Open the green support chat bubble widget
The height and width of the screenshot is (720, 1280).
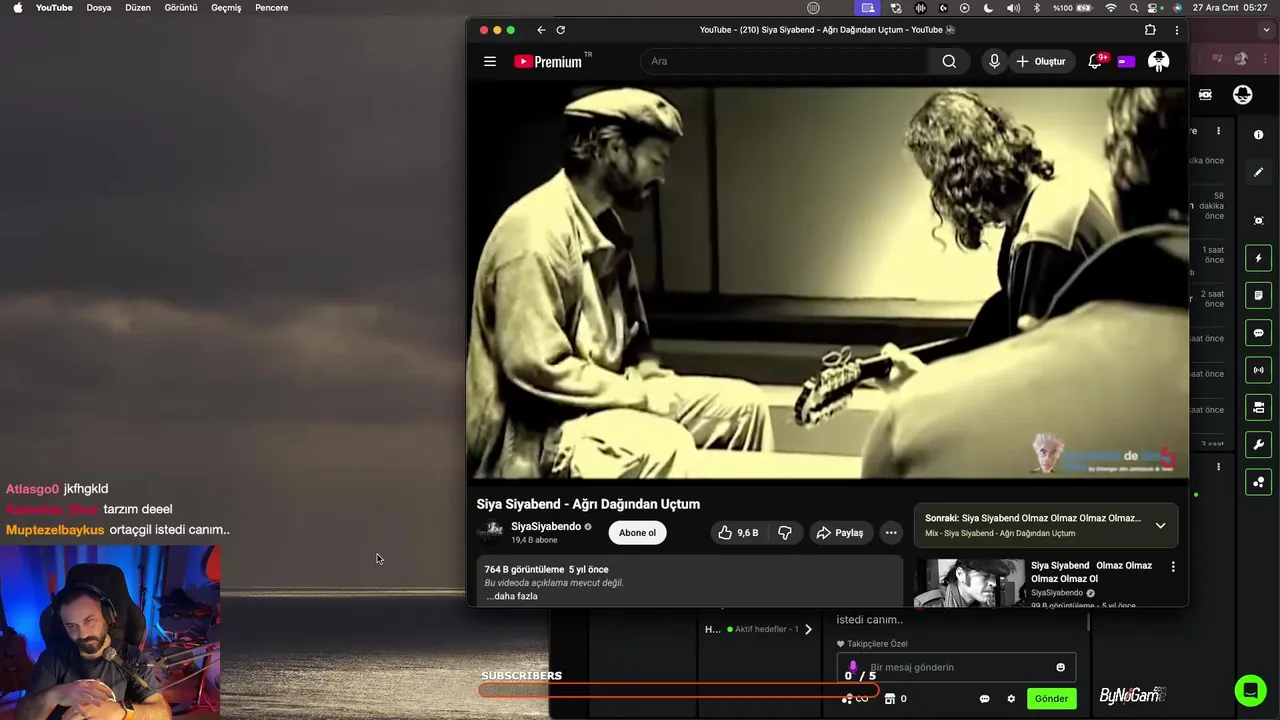[x=1250, y=690]
